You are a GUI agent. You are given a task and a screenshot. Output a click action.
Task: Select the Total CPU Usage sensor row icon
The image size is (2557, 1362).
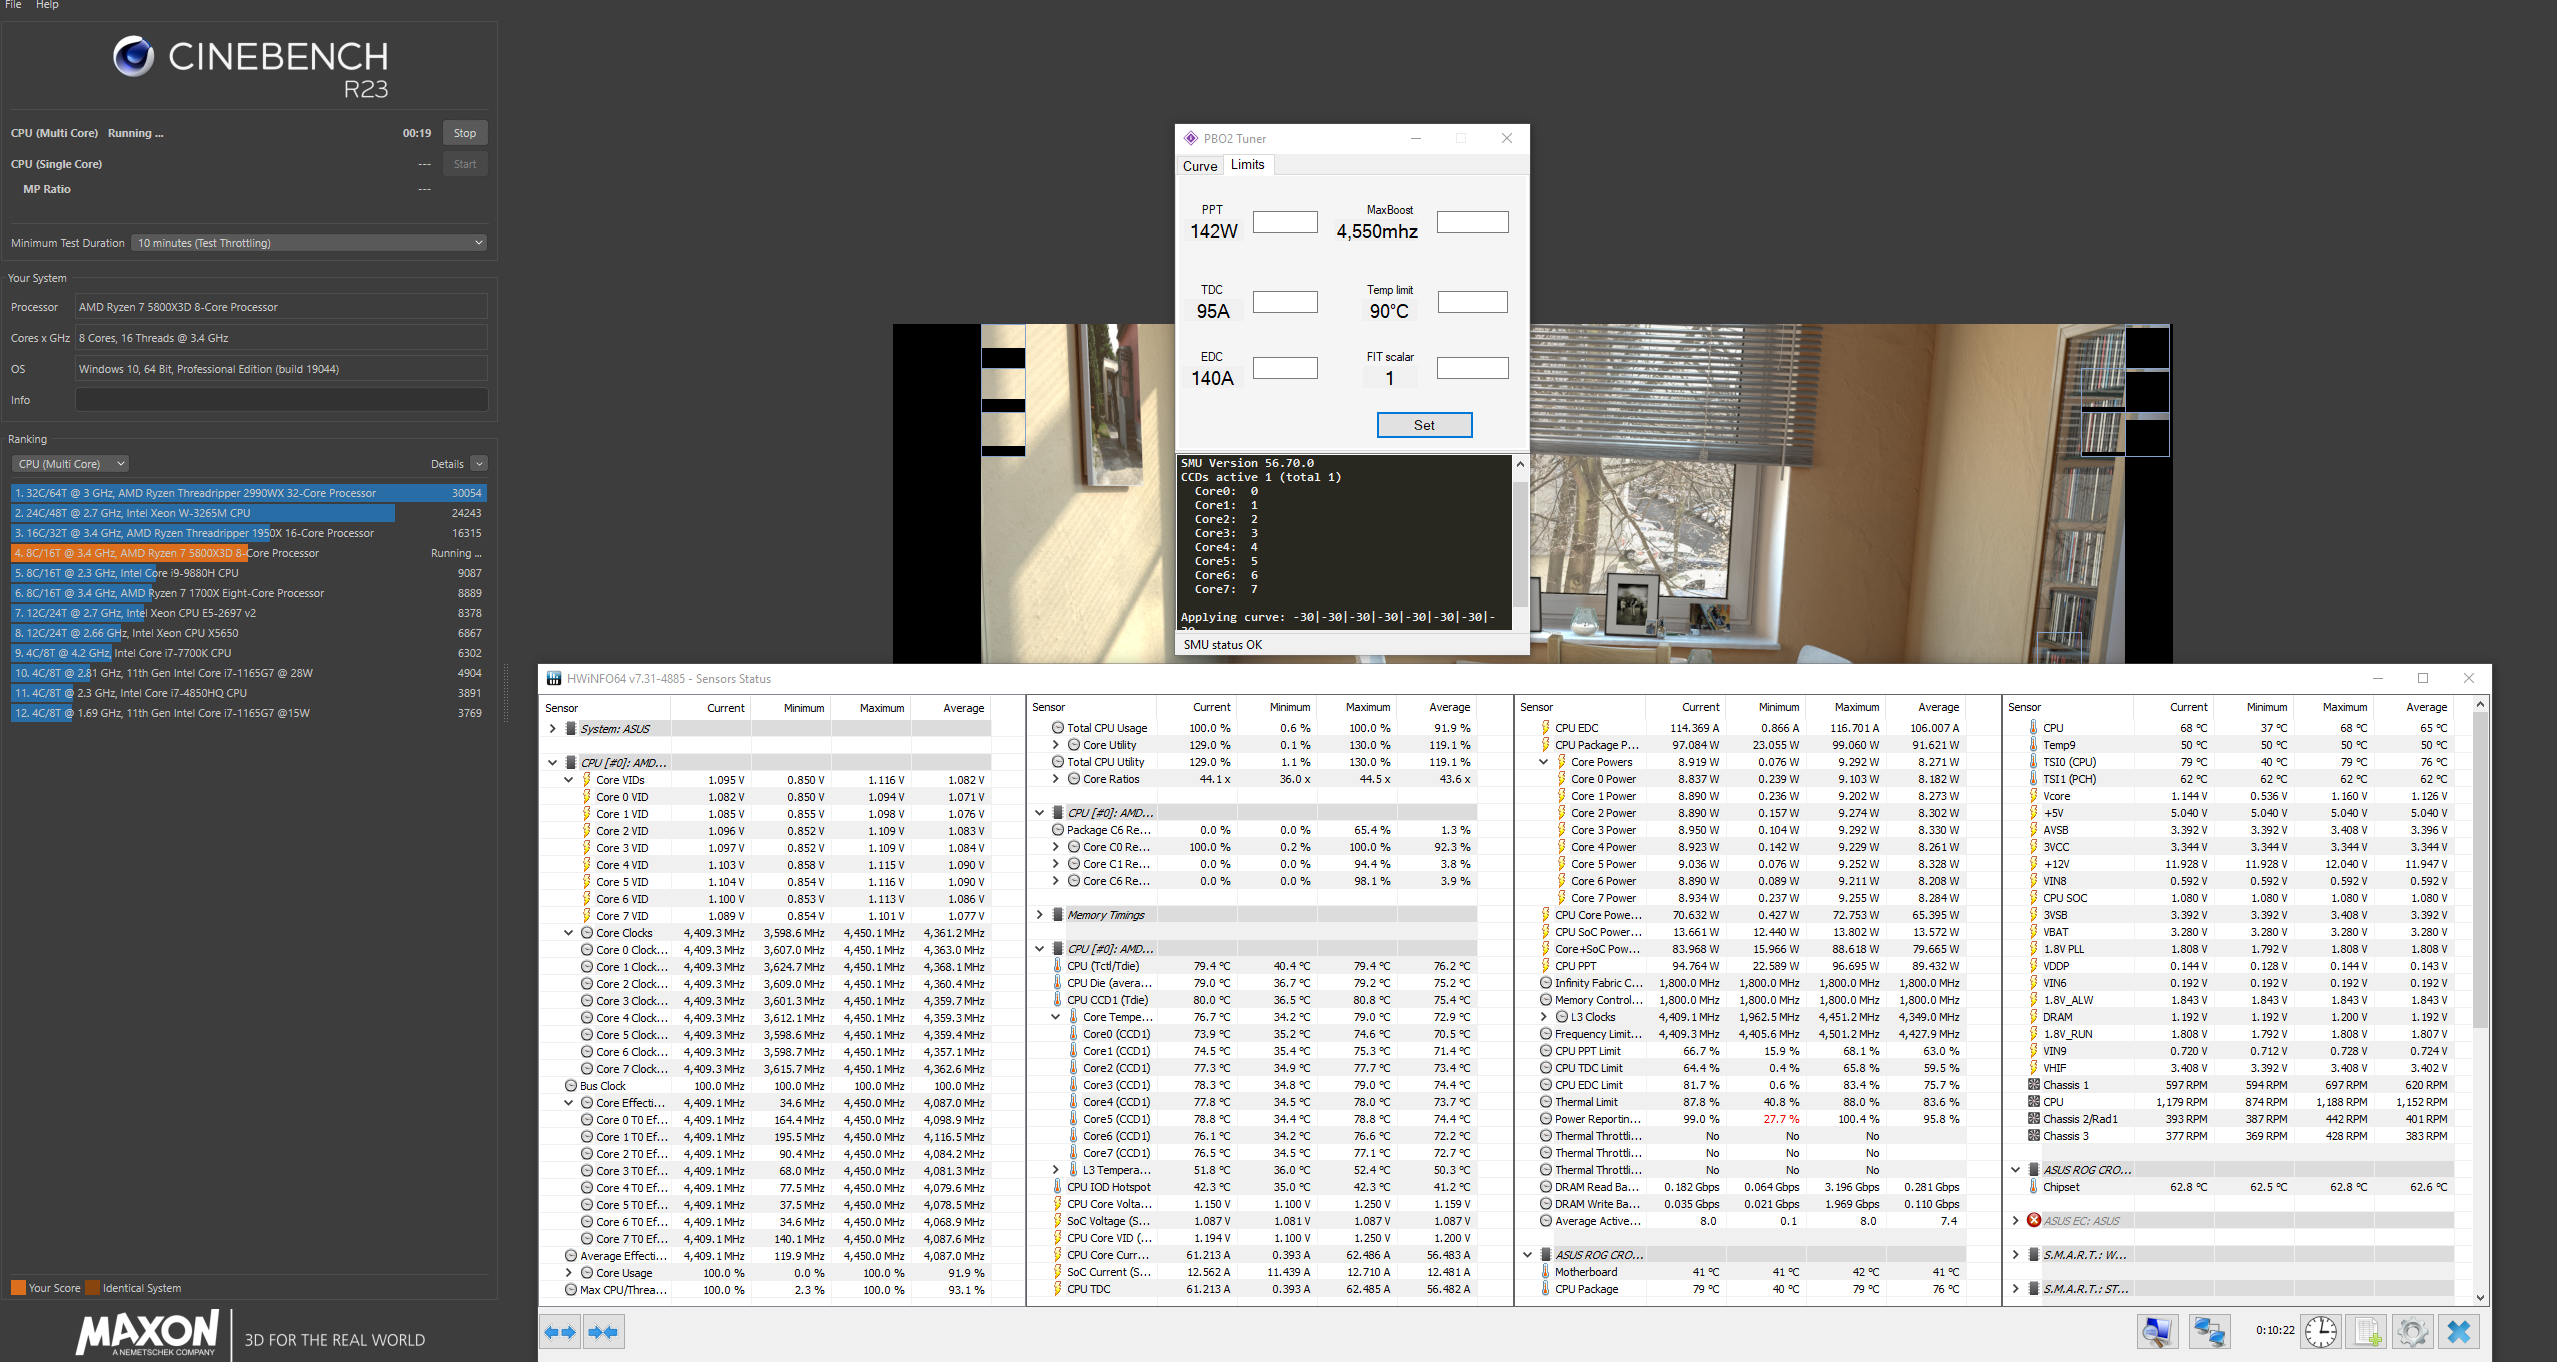point(1058,728)
